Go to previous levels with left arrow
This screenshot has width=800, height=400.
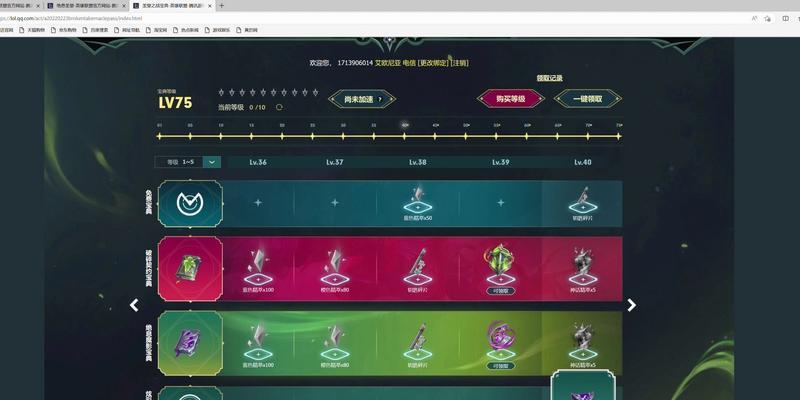coord(134,305)
